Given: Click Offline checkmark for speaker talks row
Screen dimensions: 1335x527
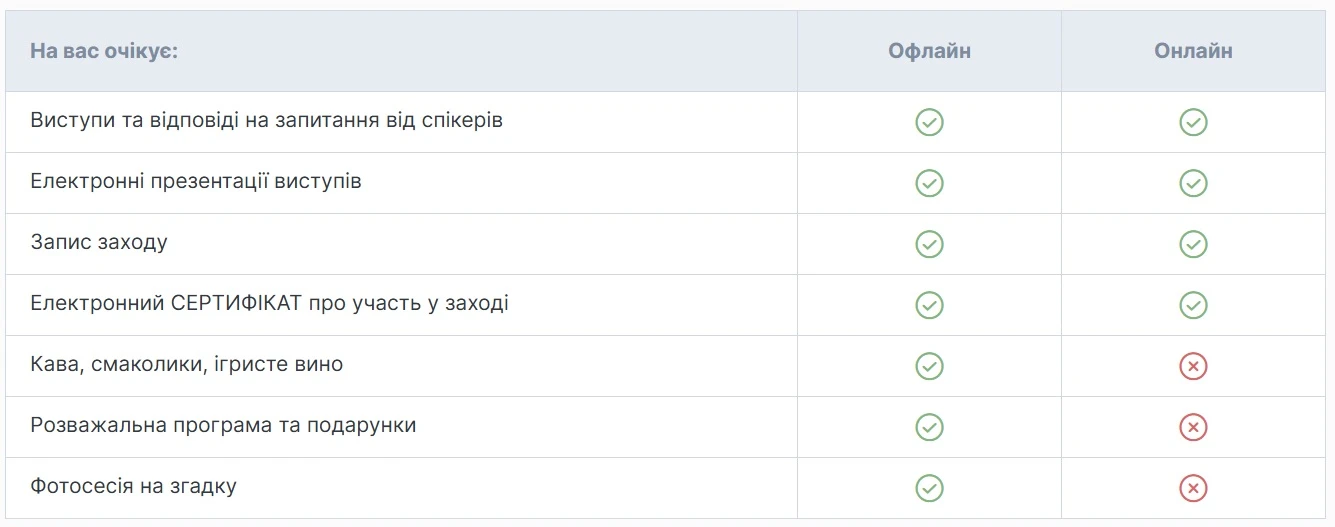Looking at the screenshot, I should click(929, 122).
